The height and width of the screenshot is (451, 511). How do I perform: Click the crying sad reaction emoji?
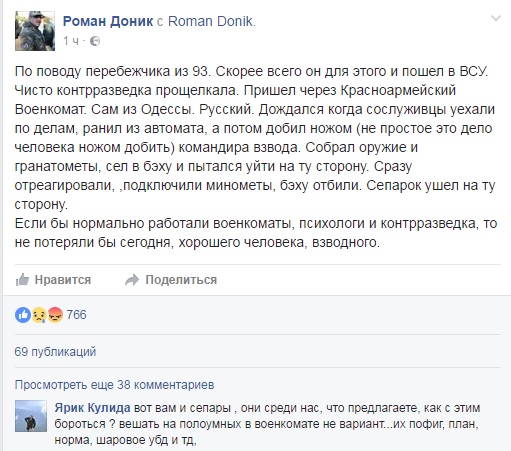point(39,315)
